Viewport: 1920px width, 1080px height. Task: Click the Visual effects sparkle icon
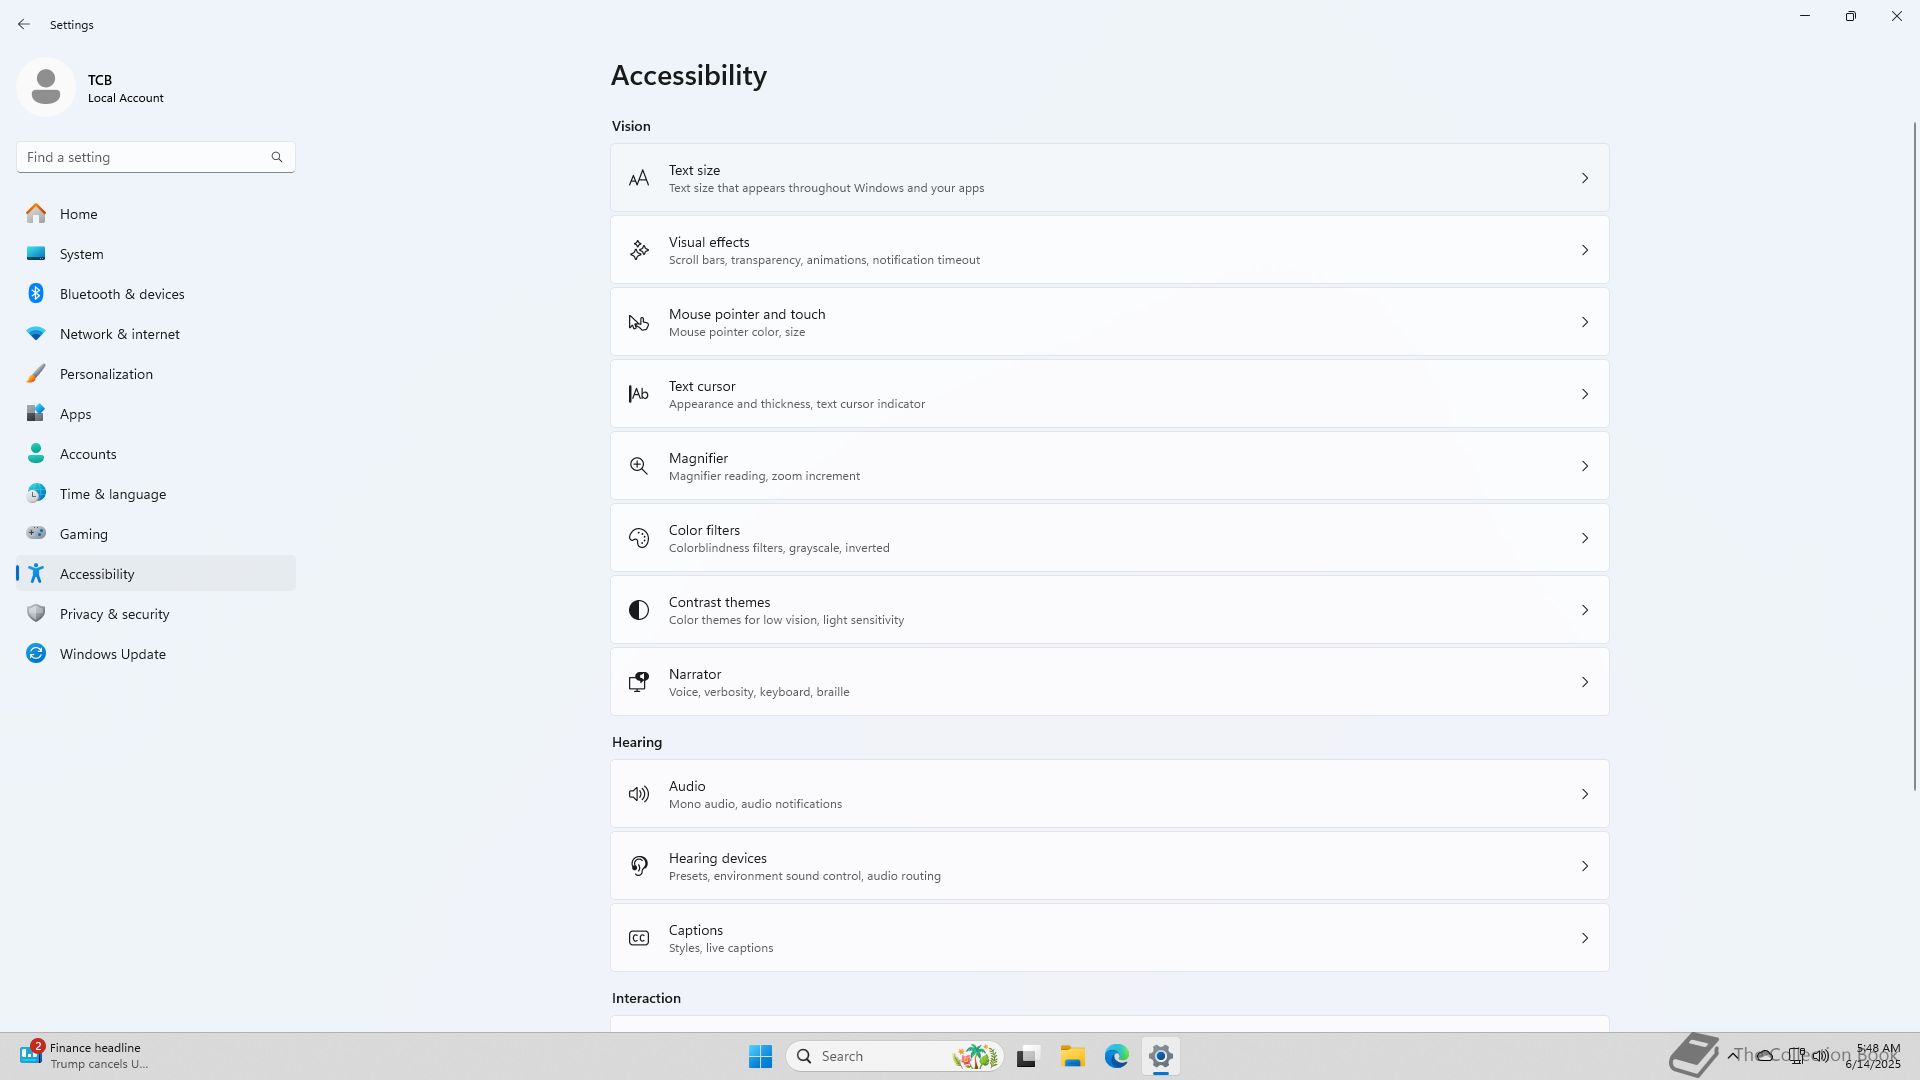(x=638, y=251)
